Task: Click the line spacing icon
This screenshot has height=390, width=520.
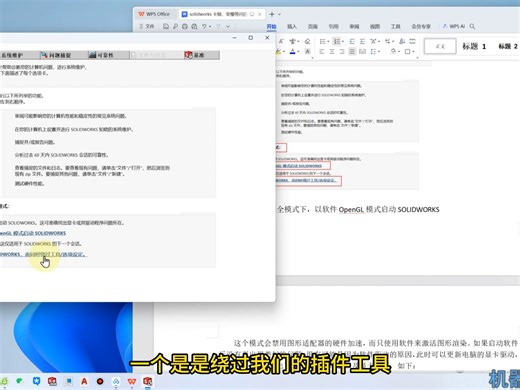Action: (x=374, y=51)
